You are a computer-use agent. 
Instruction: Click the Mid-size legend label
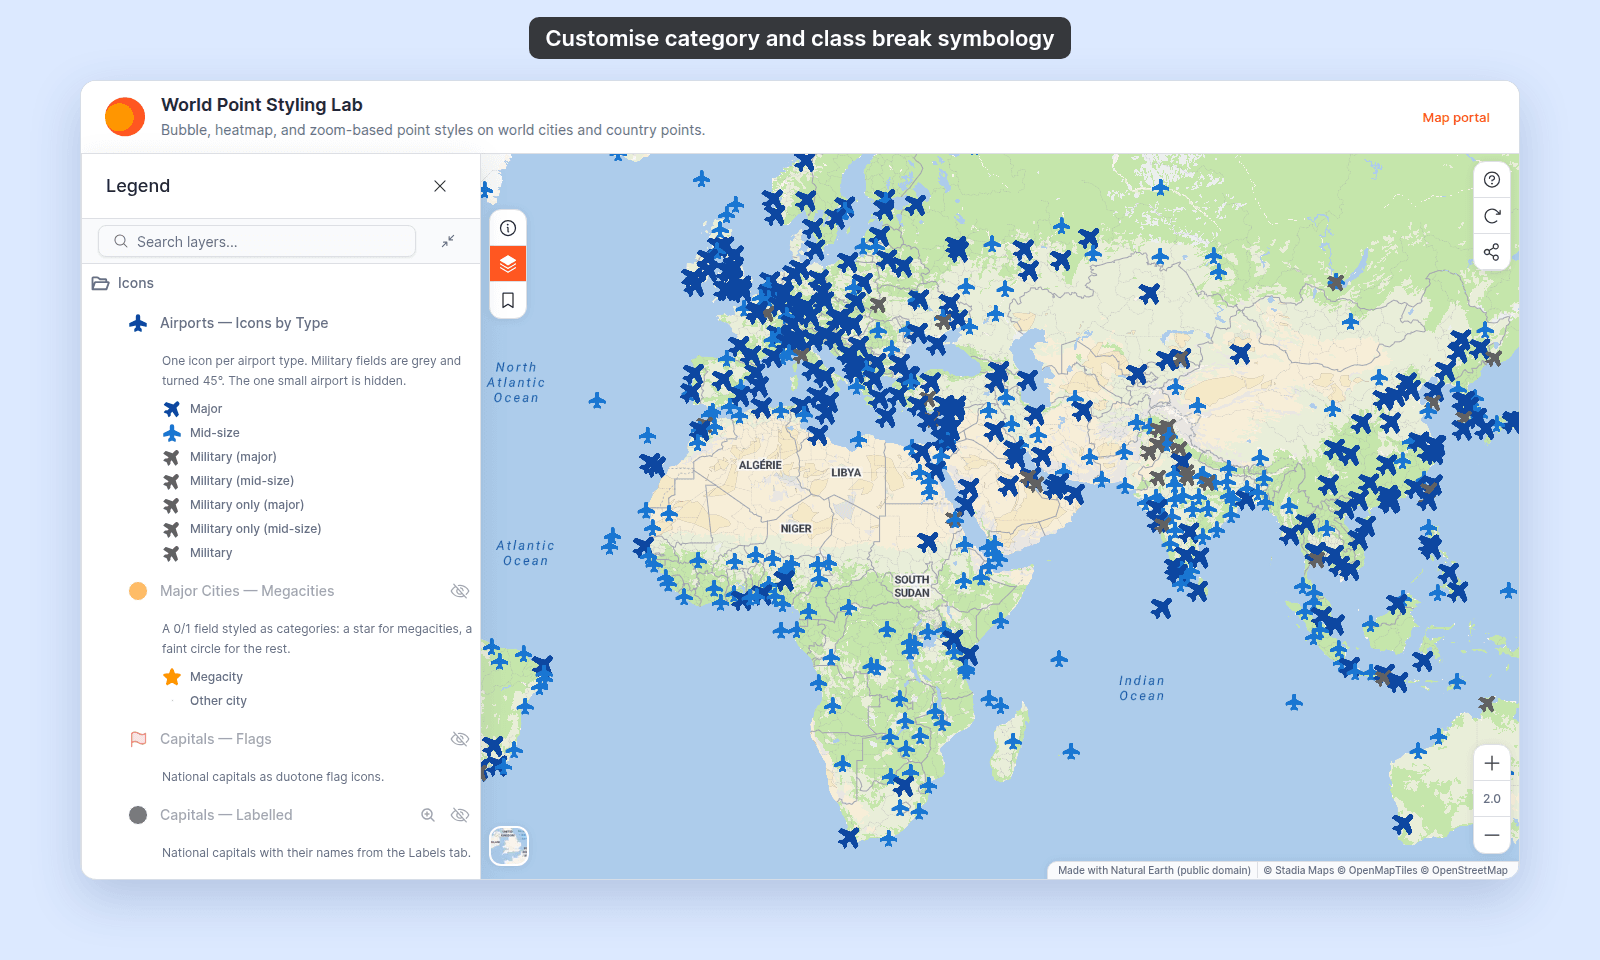click(215, 433)
